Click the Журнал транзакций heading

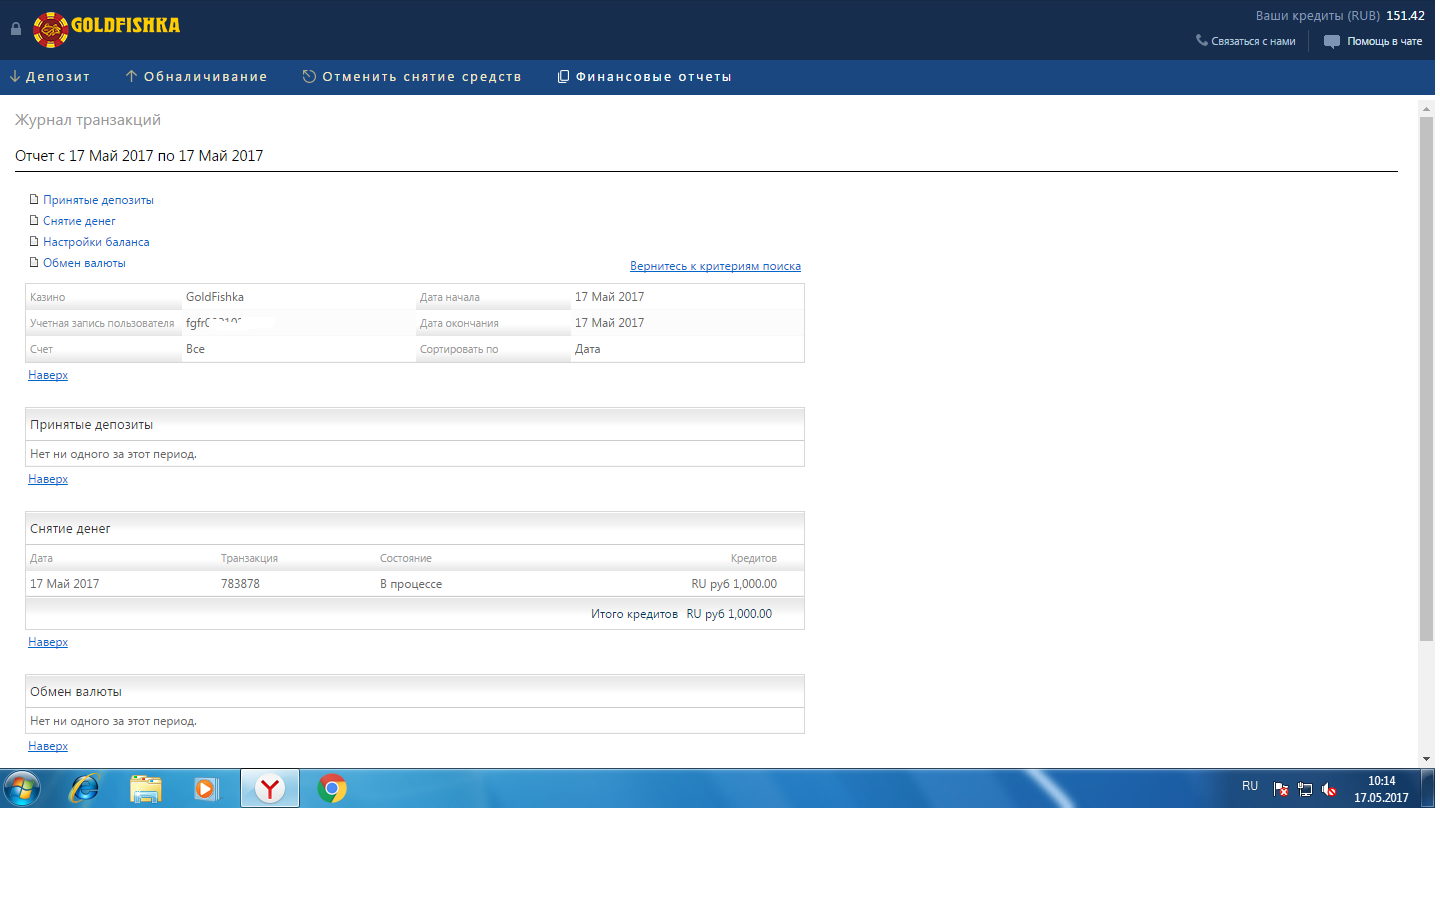(x=88, y=120)
